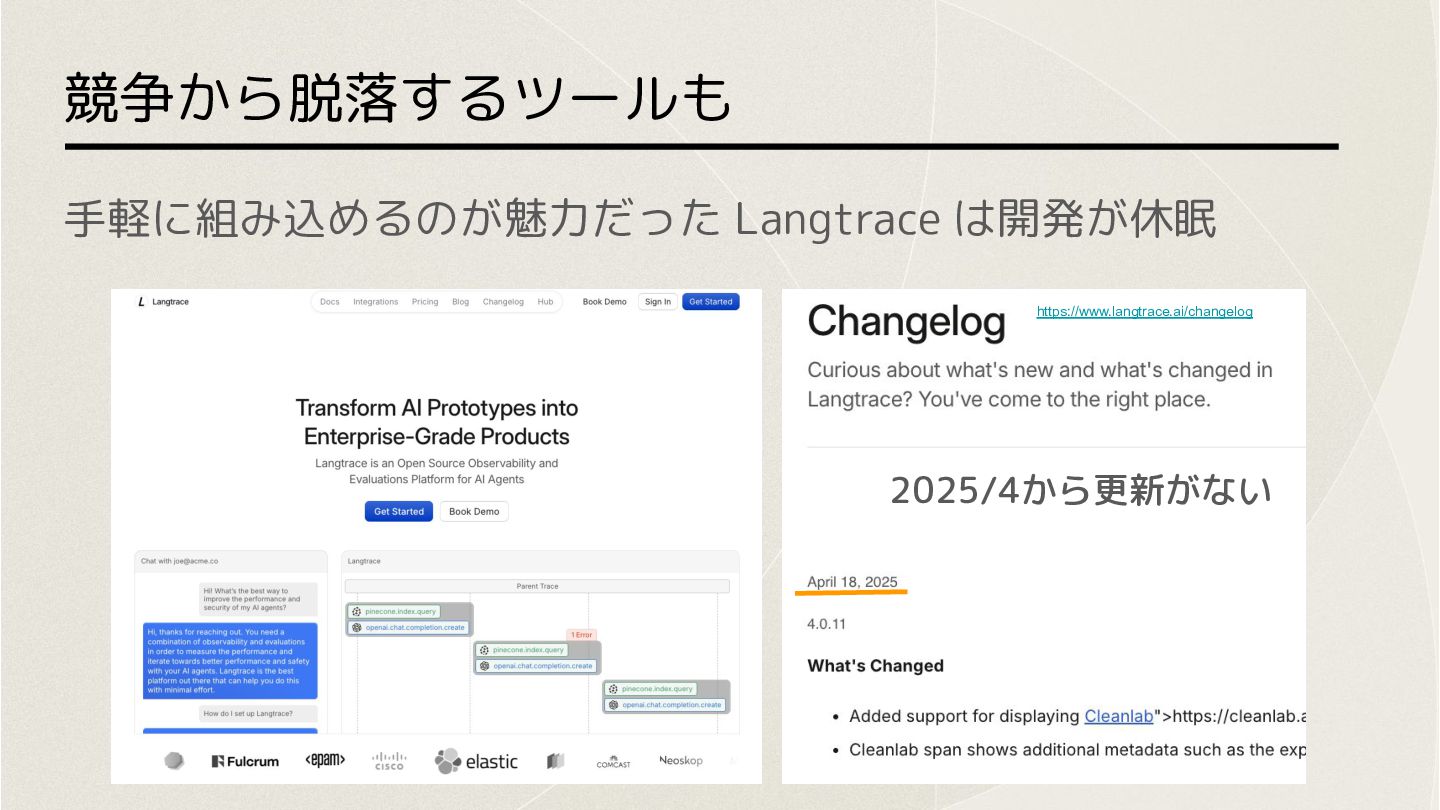Click the '2025/4から更新がない' annotation text

tap(1081, 491)
